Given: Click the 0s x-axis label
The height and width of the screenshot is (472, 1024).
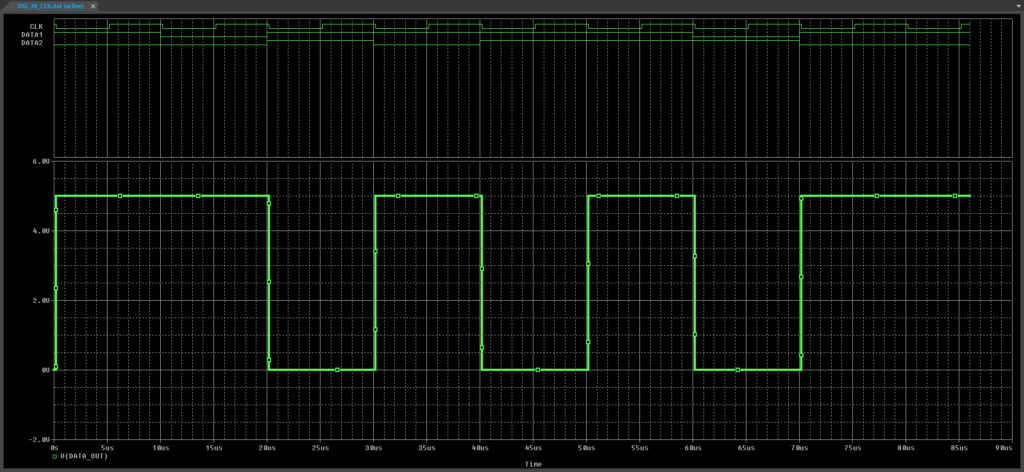Looking at the screenshot, I should [55, 448].
